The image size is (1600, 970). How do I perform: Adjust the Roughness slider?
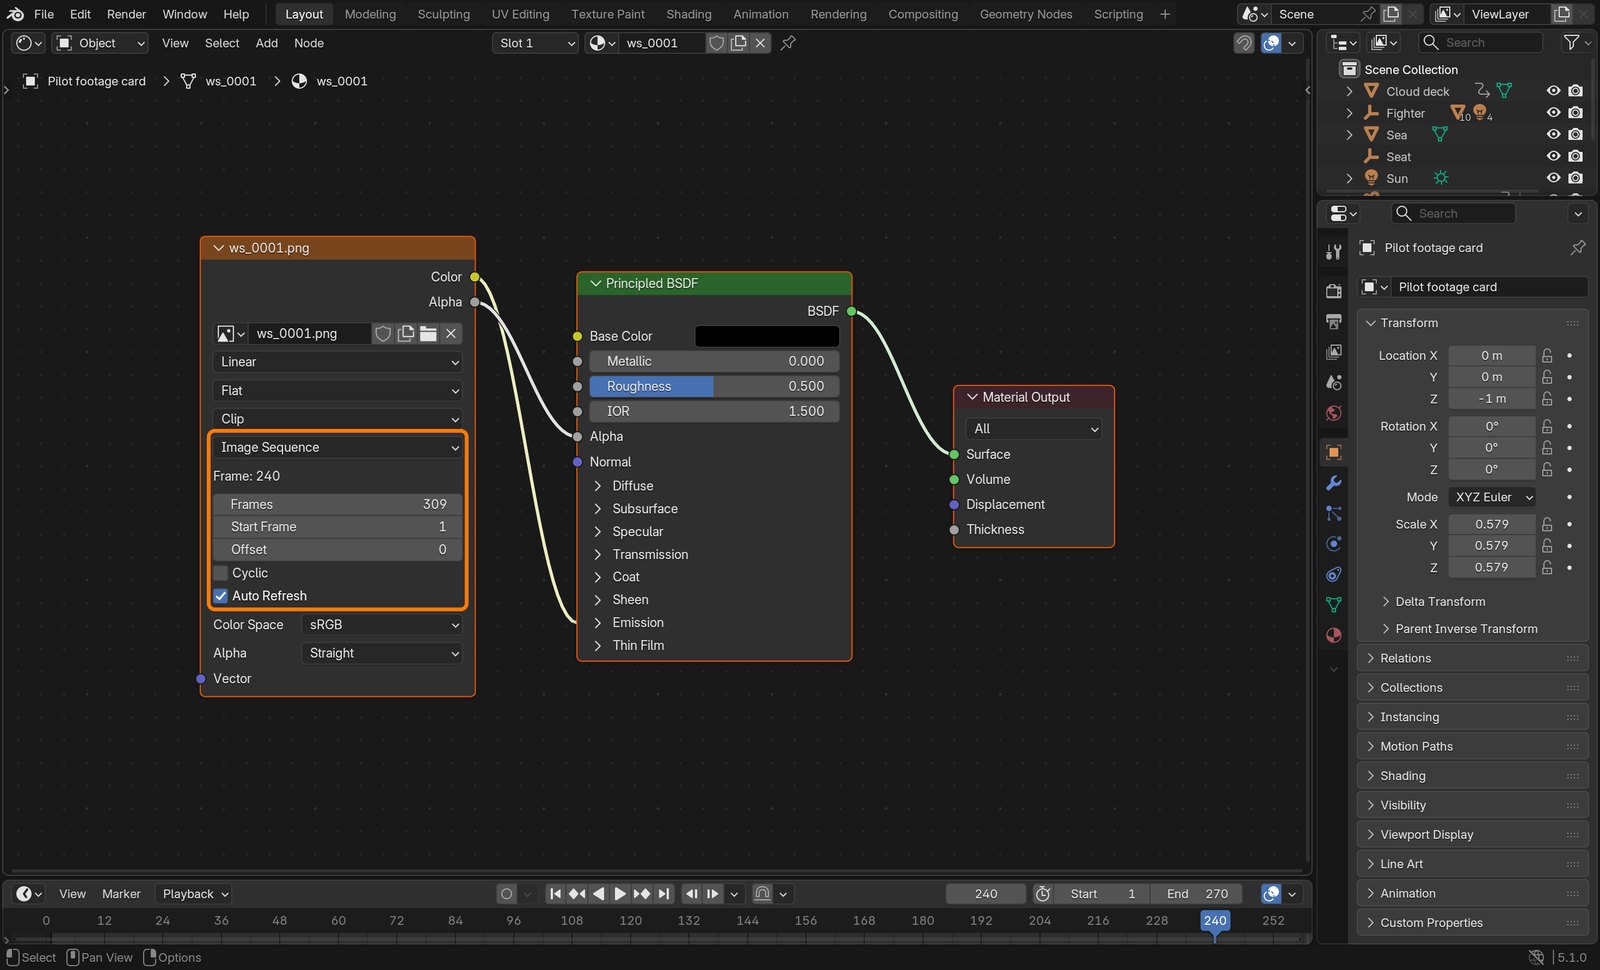pyautogui.click(x=714, y=386)
